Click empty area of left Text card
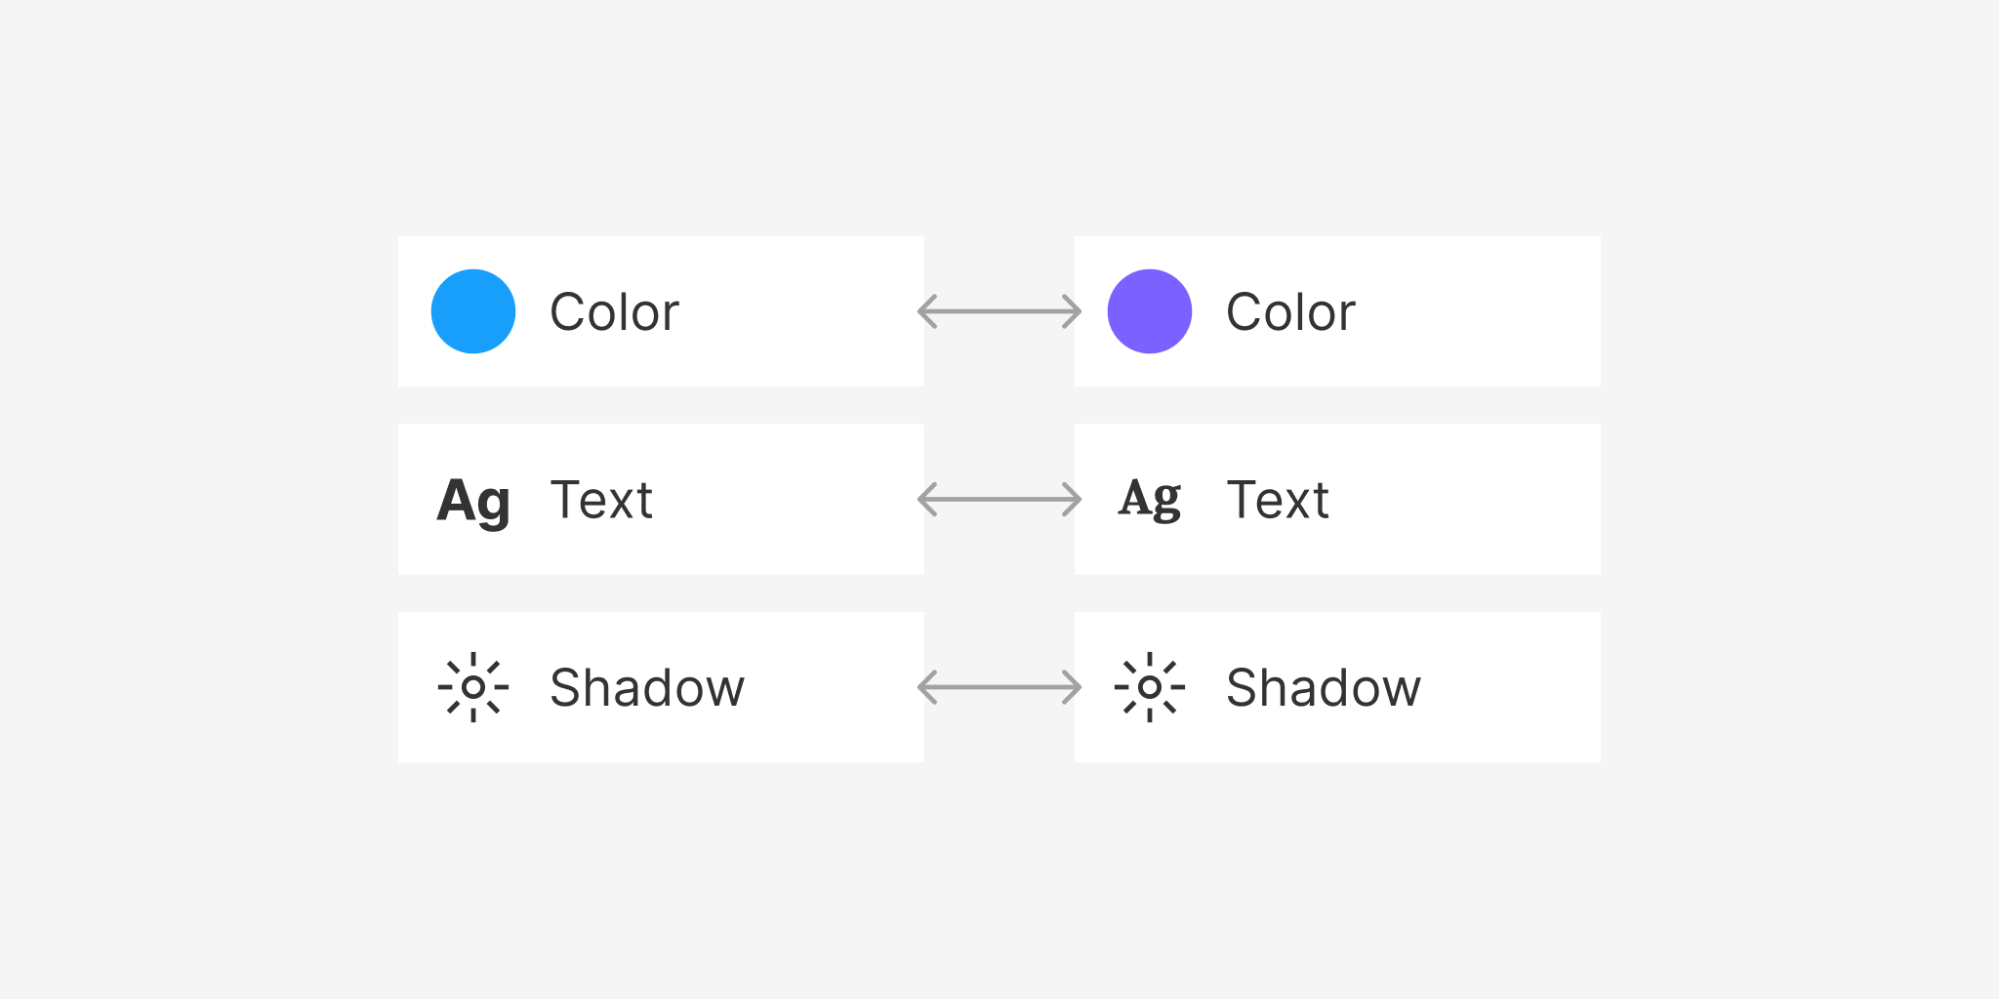 click(790, 499)
